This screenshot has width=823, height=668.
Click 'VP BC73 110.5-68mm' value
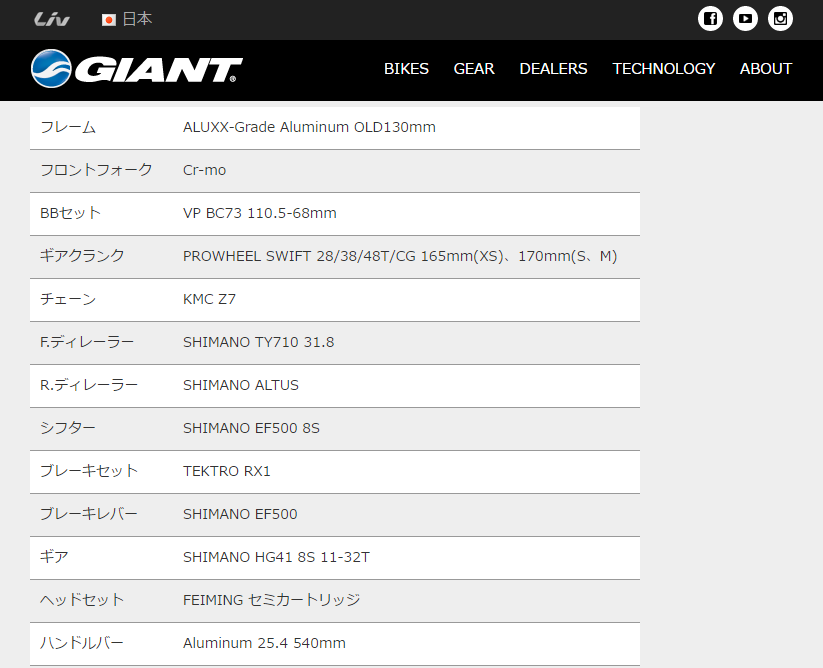(260, 213)
